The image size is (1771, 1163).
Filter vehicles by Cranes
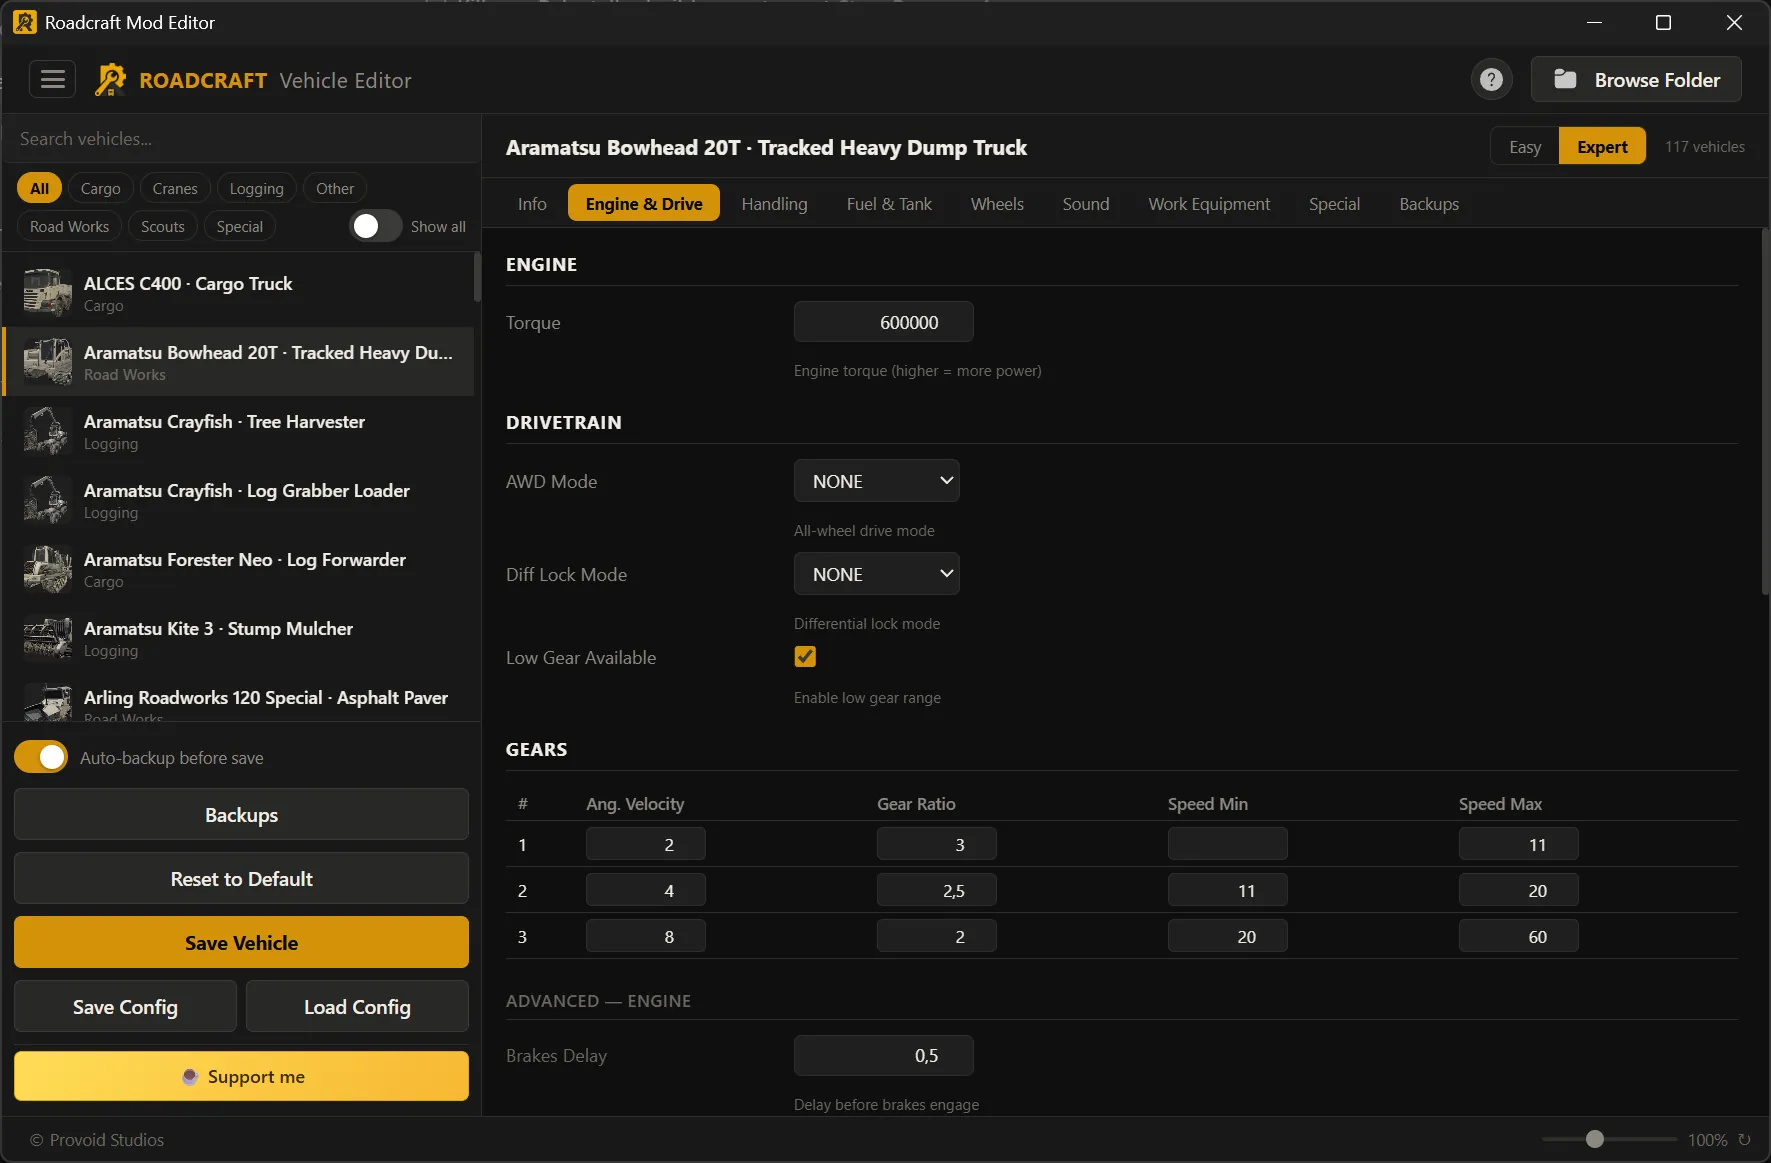click(x=175, y=188)
